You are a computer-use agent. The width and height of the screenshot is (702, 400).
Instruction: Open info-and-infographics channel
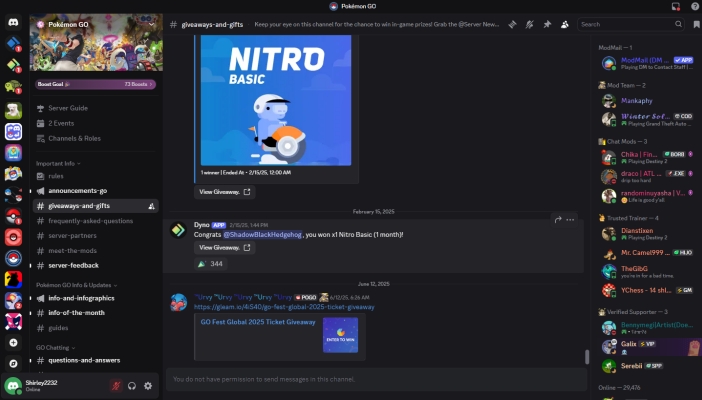[x=95, y=298]
